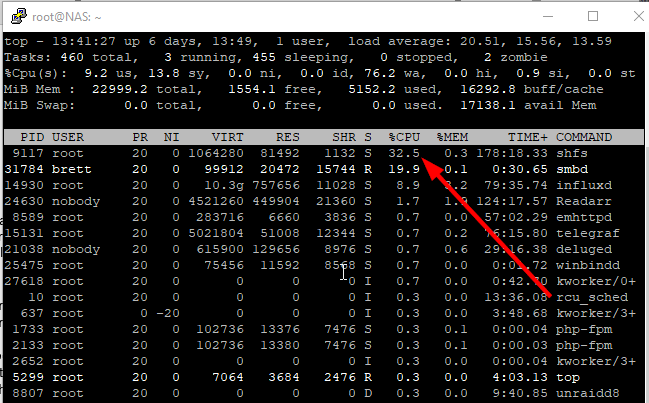The width and height of the screenshot is (649, 403).
Task: Click user 'brett' in smbd row
Action: point(72,169)
